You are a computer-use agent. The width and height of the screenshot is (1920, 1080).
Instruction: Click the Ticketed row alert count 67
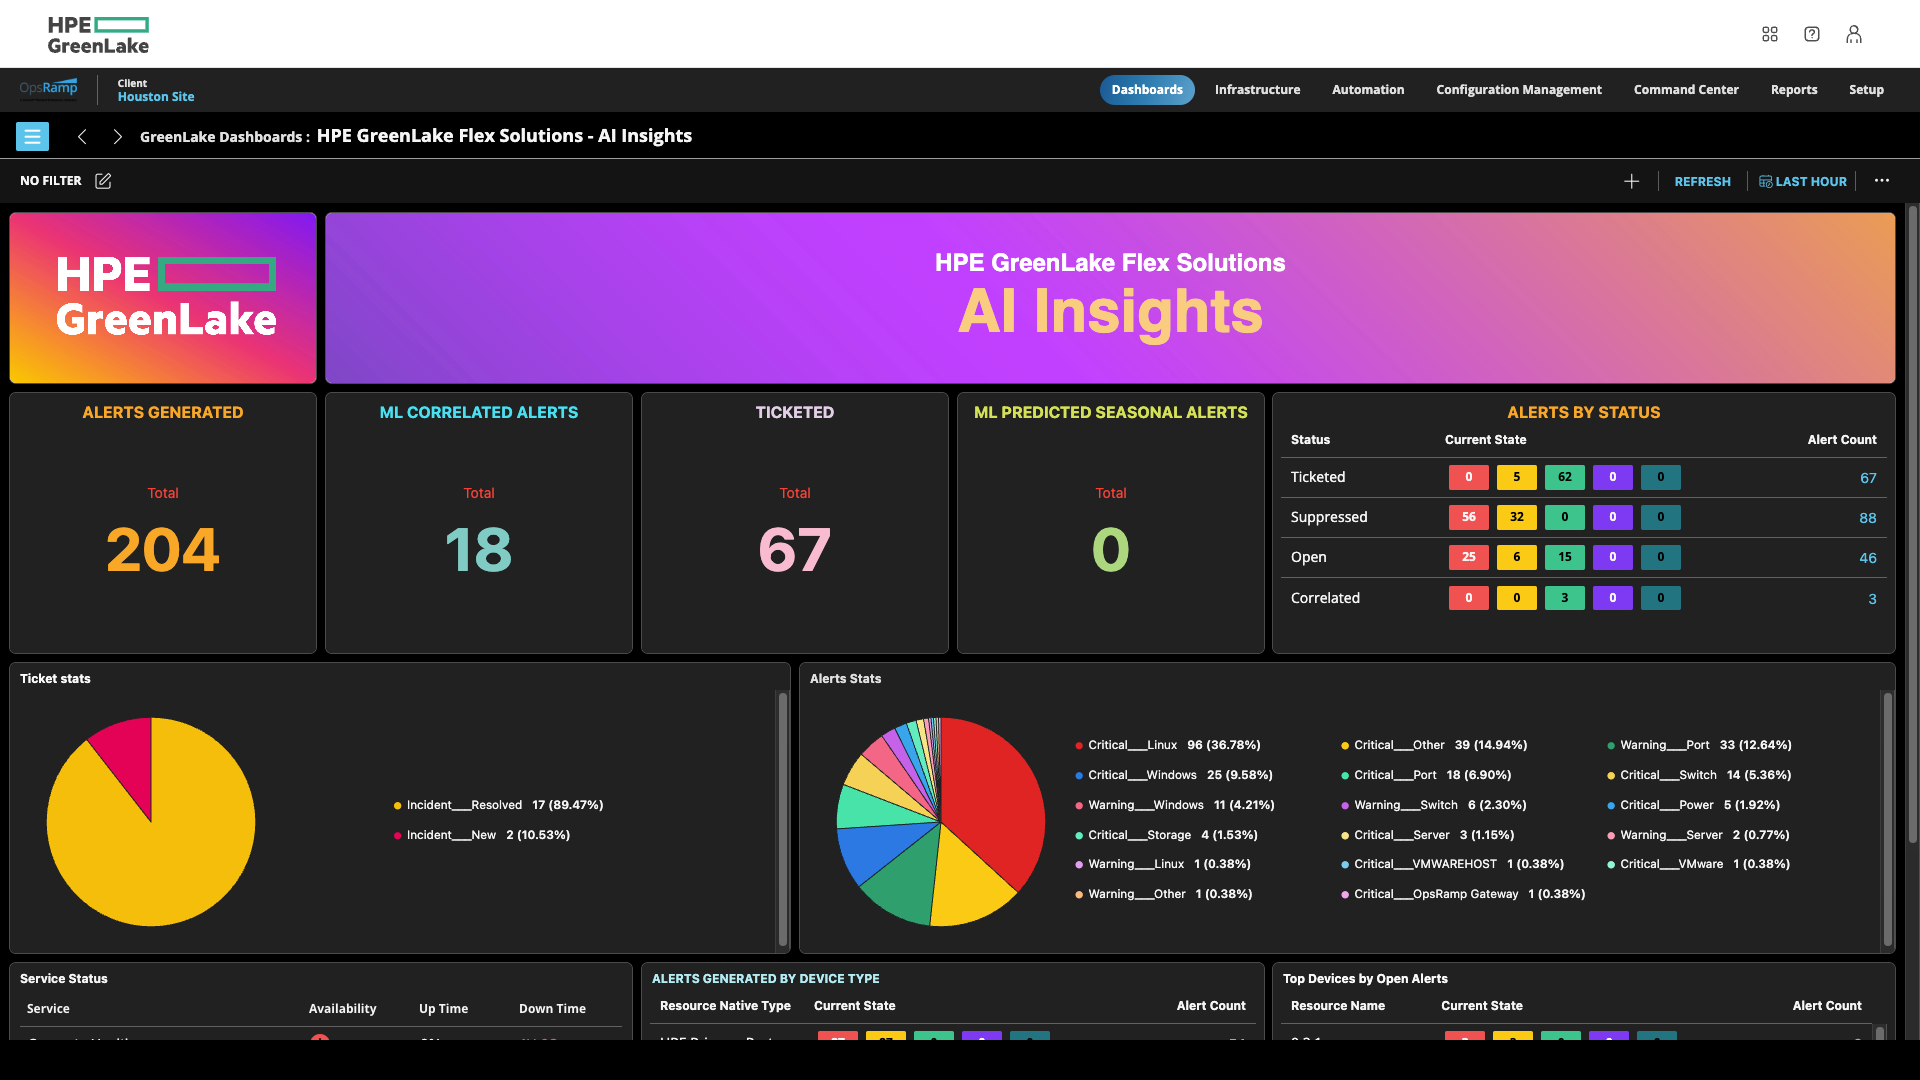[1867, 478]
